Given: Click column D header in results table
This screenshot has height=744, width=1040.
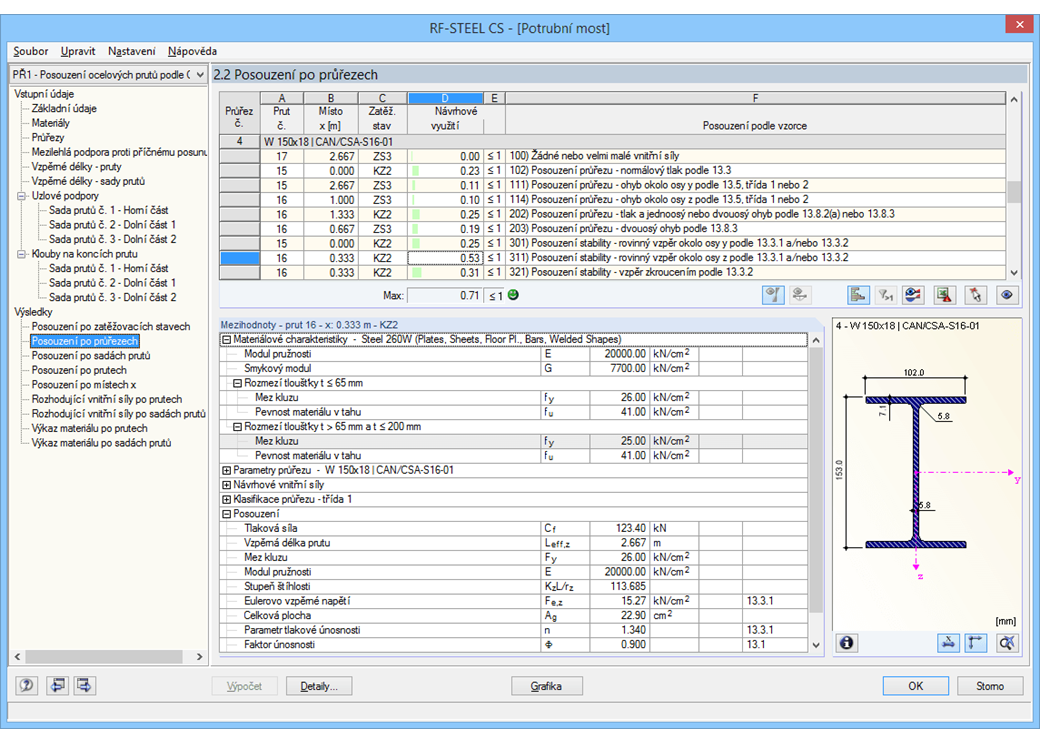Looking at the screenshot, I should (445, 98).
